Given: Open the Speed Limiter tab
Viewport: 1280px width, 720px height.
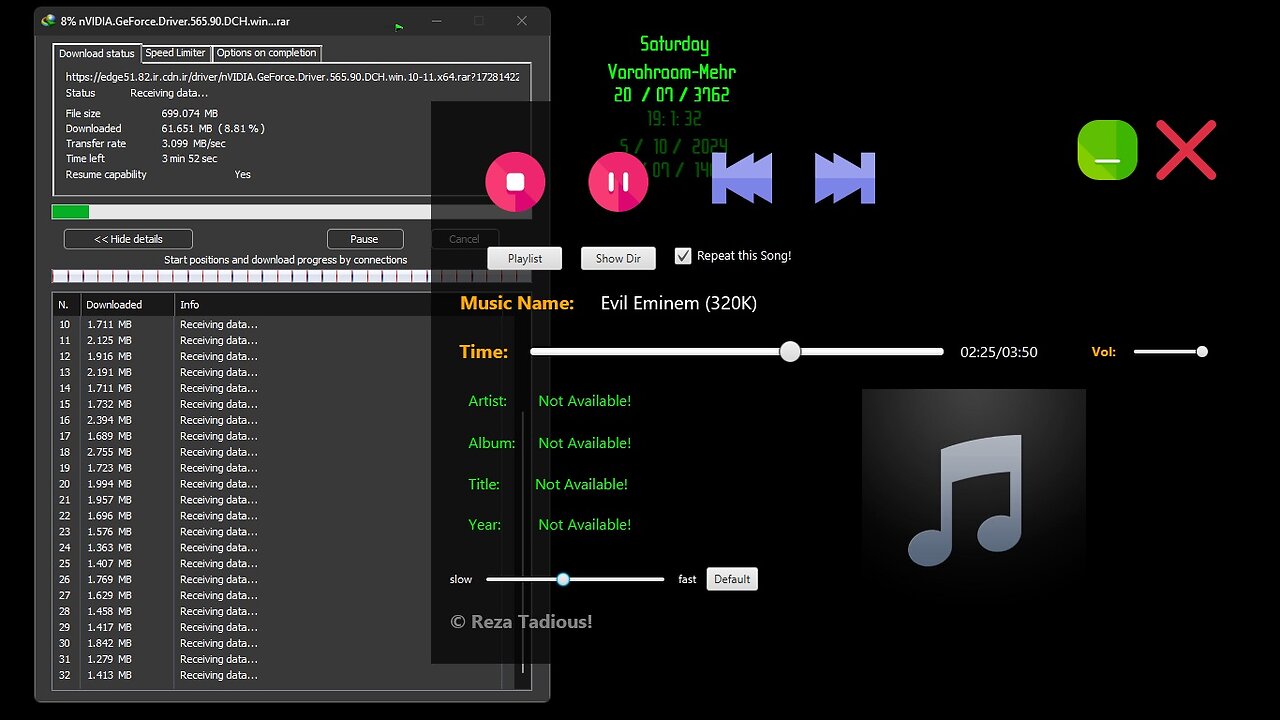Looking at the screenshot, I should (x=175, y=53).
